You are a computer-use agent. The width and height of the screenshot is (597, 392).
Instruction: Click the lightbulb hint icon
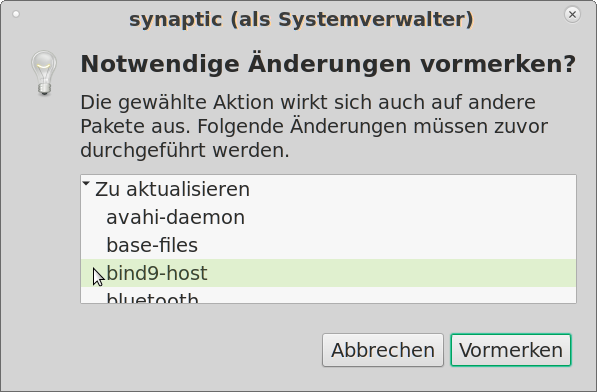point(44,73)
